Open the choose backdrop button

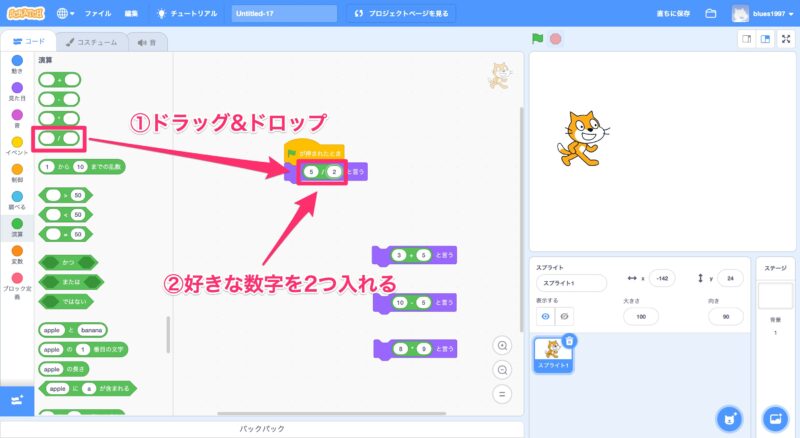(x=774, y=417)
